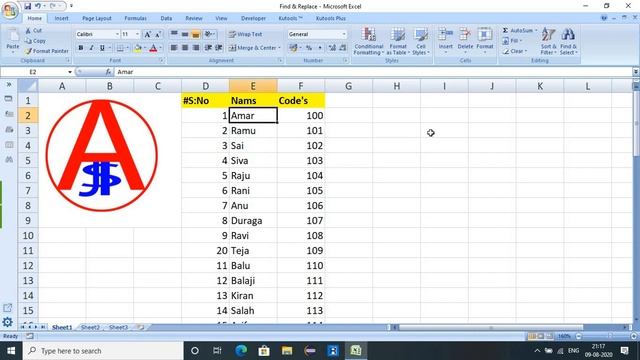Click the Copy command
This screenshot has width=640, height=360.
[x=35, y=41]
